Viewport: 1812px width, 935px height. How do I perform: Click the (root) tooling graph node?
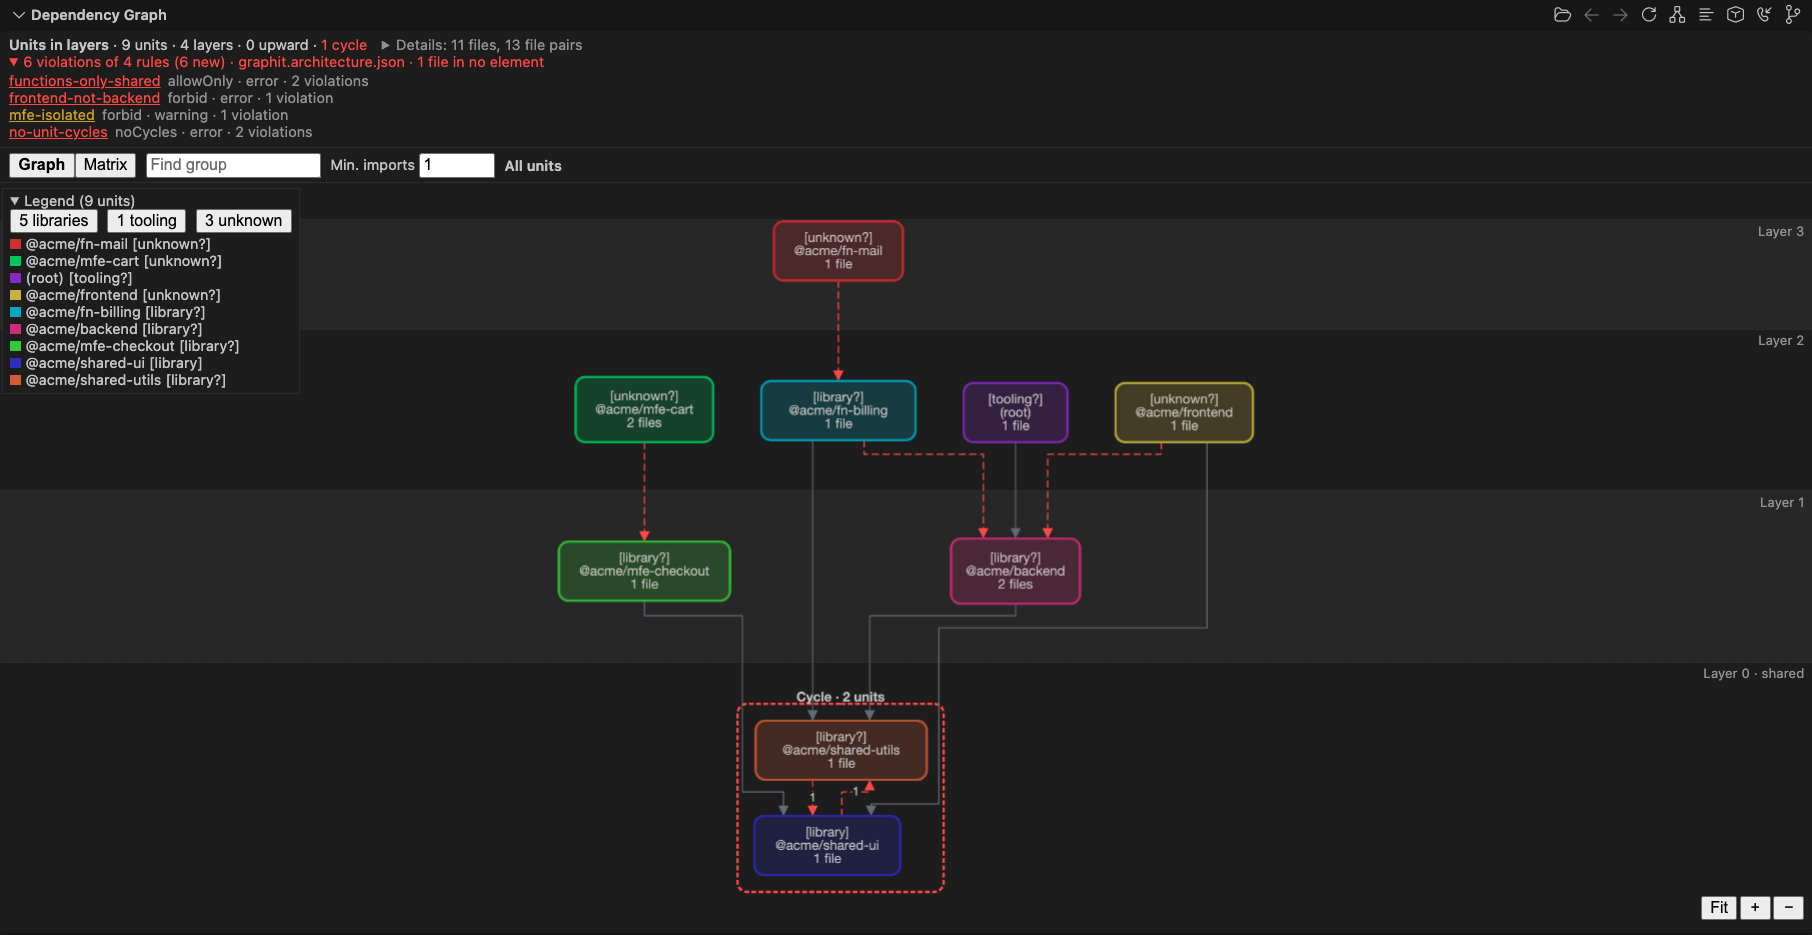point(1015,413)
